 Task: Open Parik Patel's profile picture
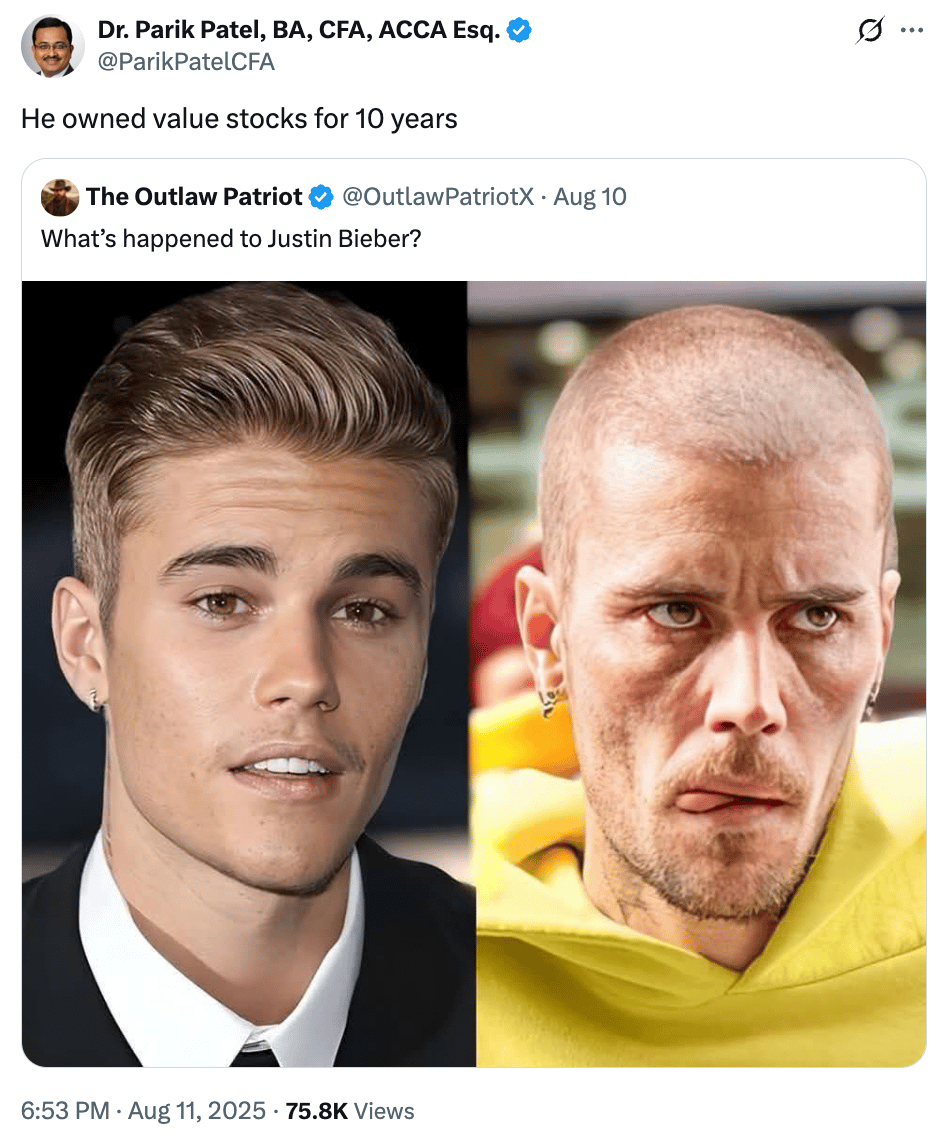[x=52, y=45]
